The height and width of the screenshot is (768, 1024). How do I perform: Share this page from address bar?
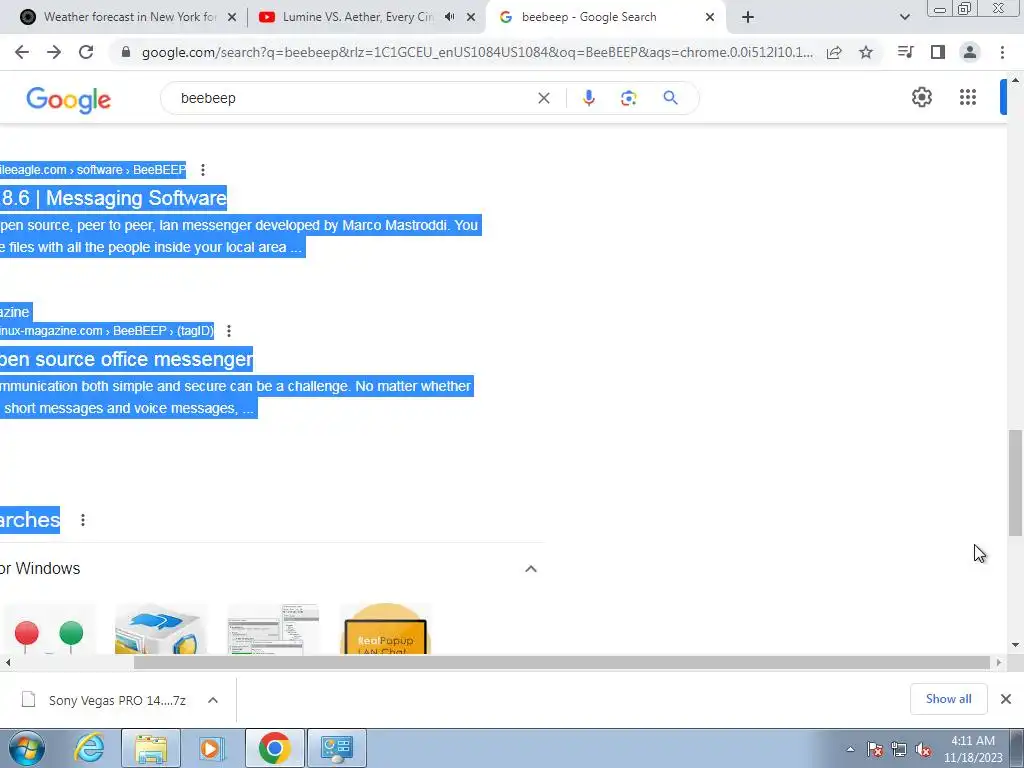tap(834, 52)
